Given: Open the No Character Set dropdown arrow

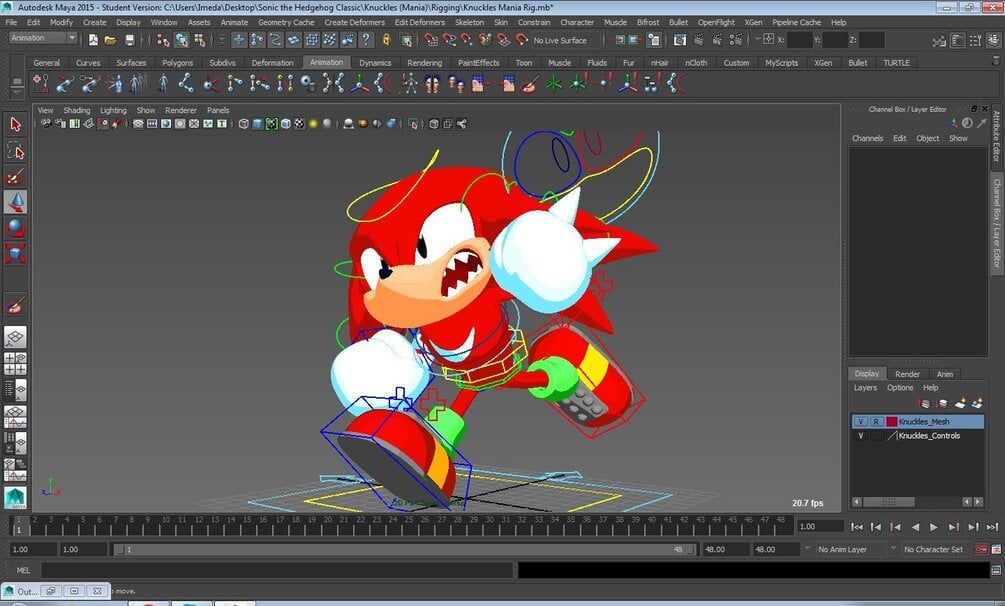Looking at the screenshot, I should 893,549.
